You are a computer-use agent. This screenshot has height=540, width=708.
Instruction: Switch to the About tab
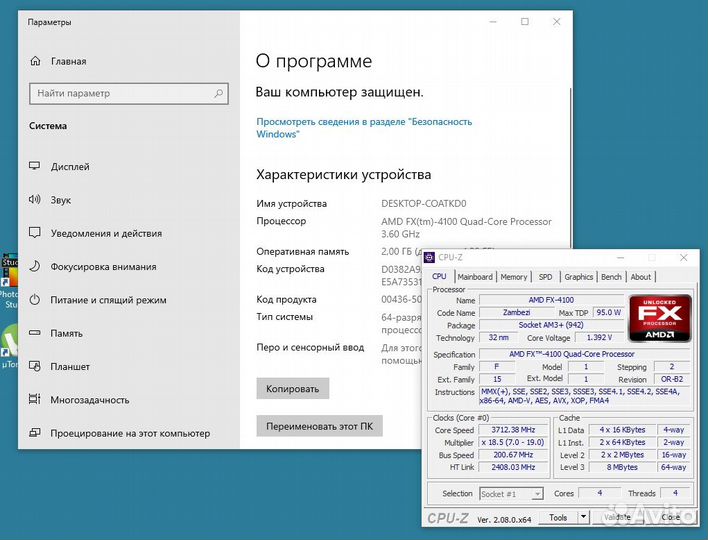tap(641, 277)
